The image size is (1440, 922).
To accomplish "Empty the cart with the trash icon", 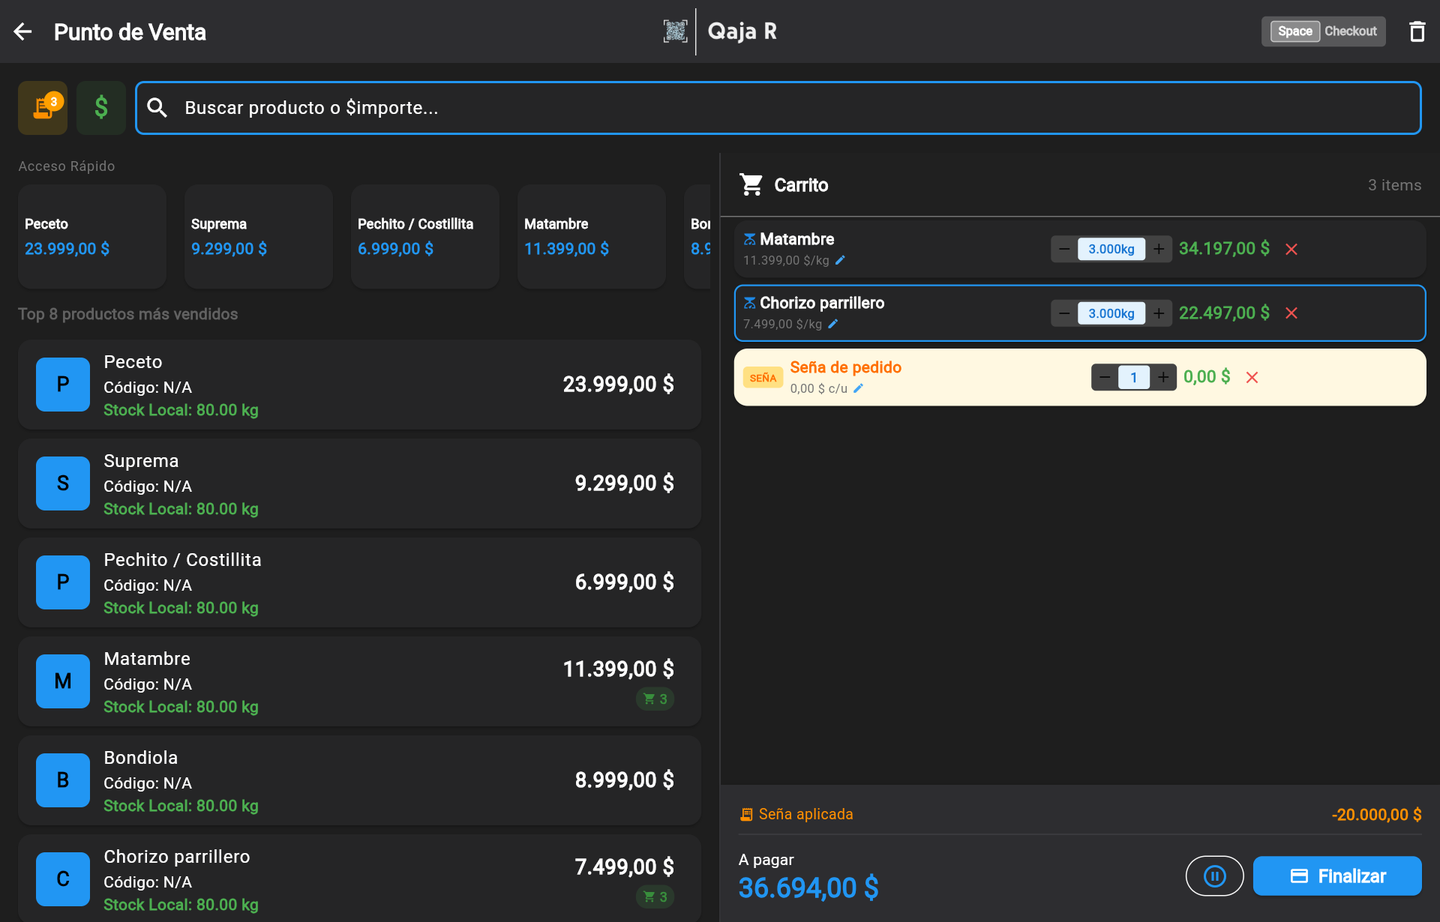I will click(1417, 32).
